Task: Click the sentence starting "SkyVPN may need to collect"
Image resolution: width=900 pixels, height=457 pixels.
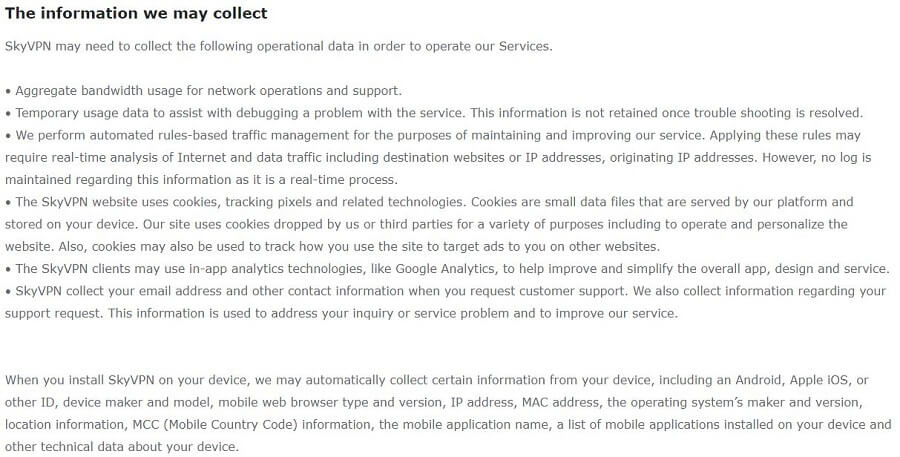Action: coord(278,47)
